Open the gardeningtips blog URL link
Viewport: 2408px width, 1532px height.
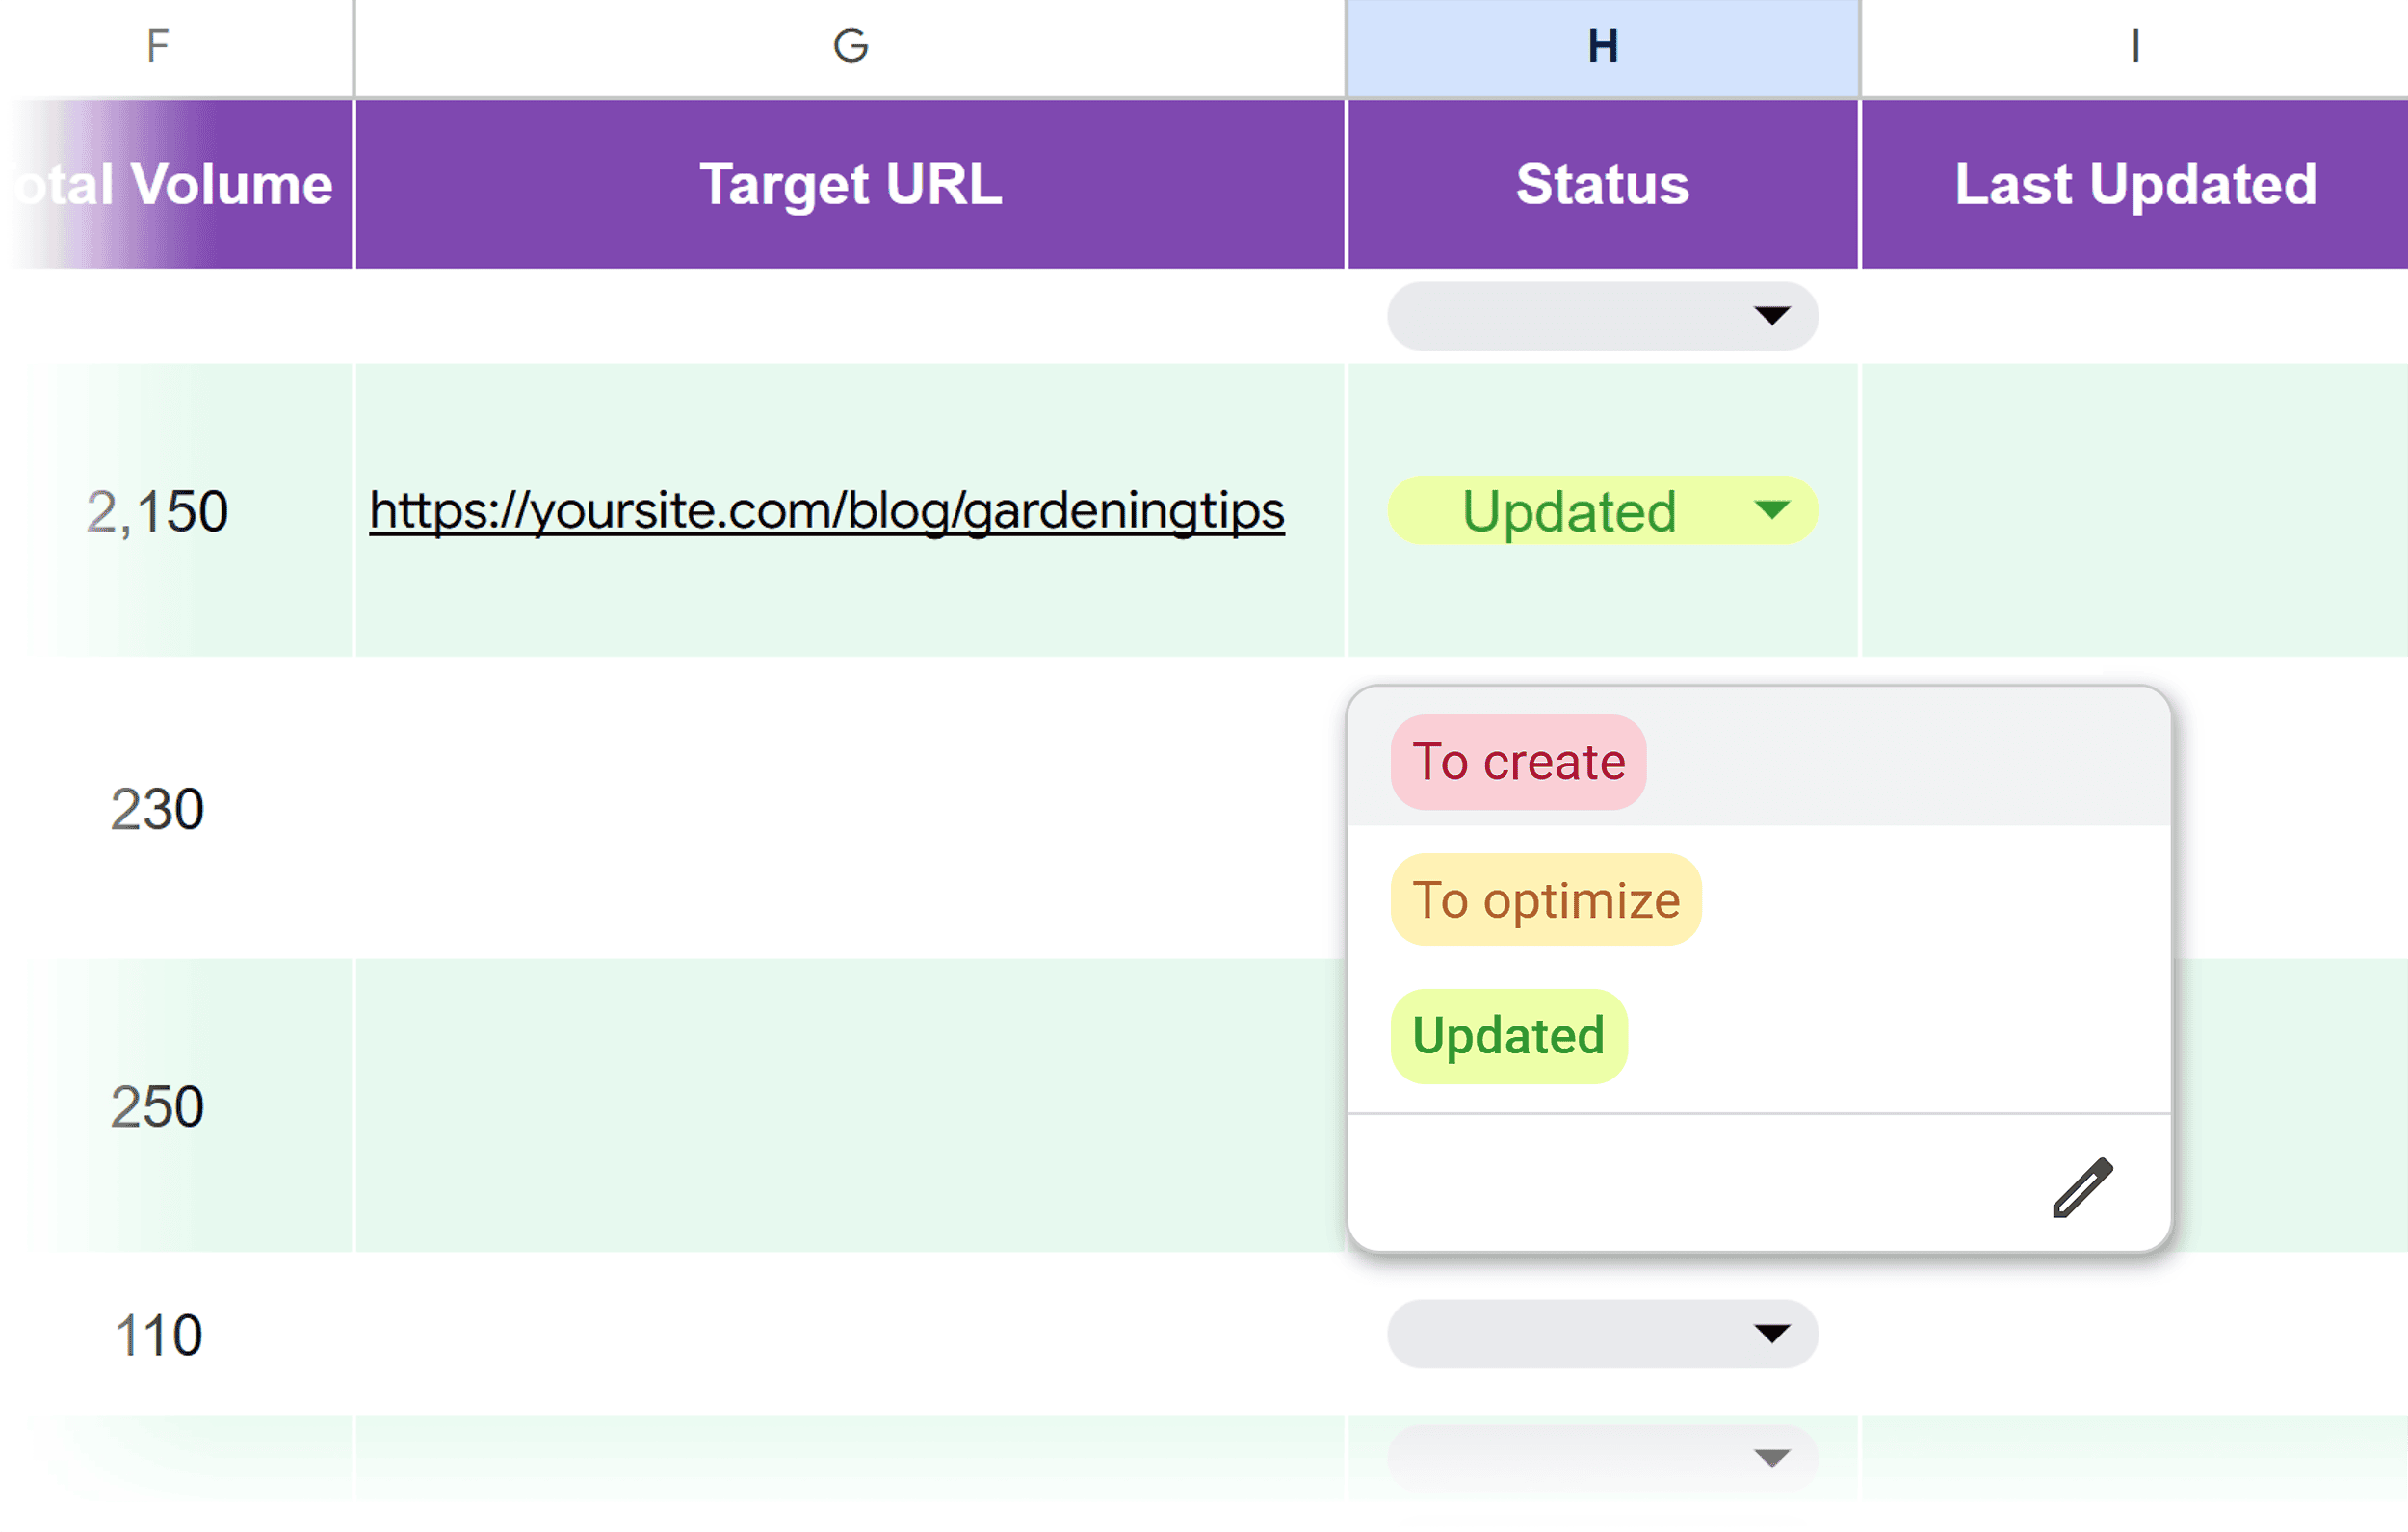point(826,510)
